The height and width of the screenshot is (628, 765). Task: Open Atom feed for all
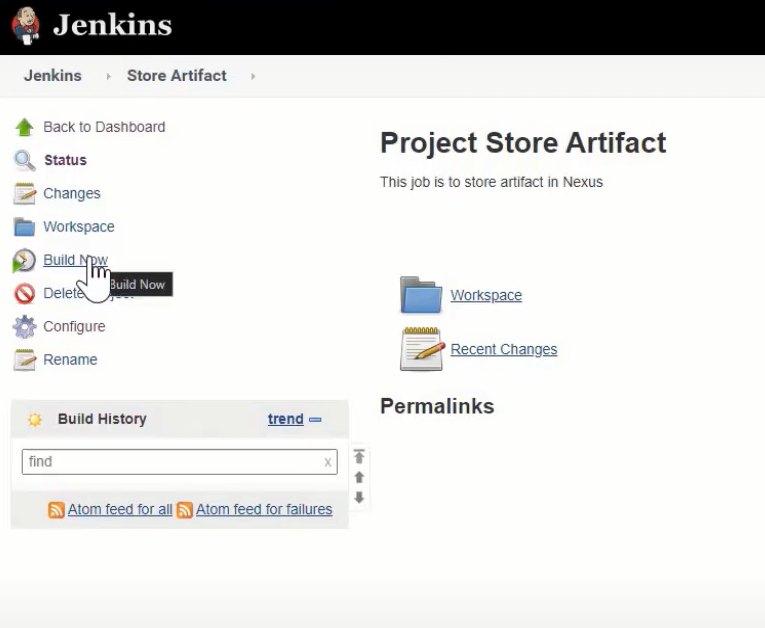click(x=120, y=509)
